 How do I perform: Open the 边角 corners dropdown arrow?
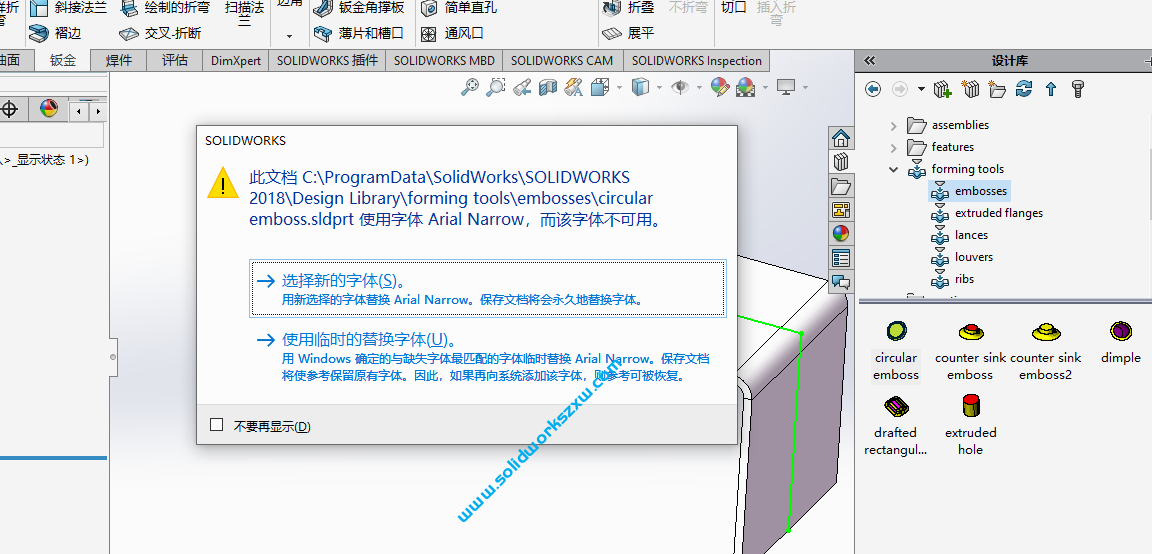tap(289, 35)
